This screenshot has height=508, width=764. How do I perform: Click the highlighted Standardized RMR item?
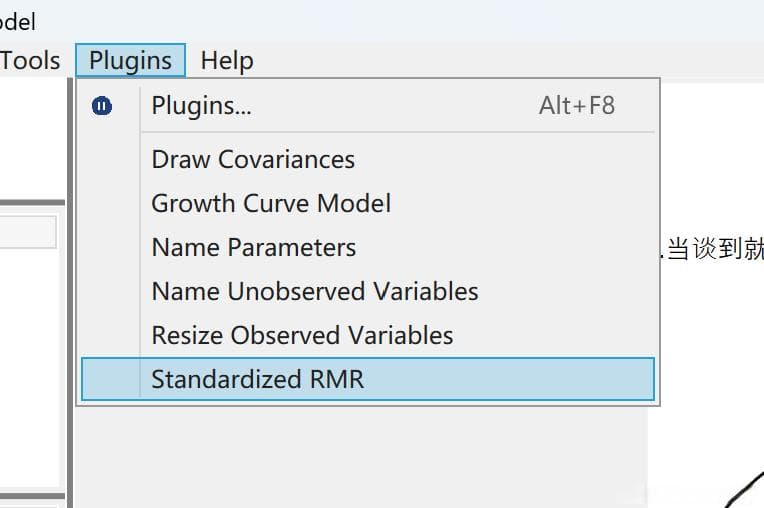click(x=368, y=379)
